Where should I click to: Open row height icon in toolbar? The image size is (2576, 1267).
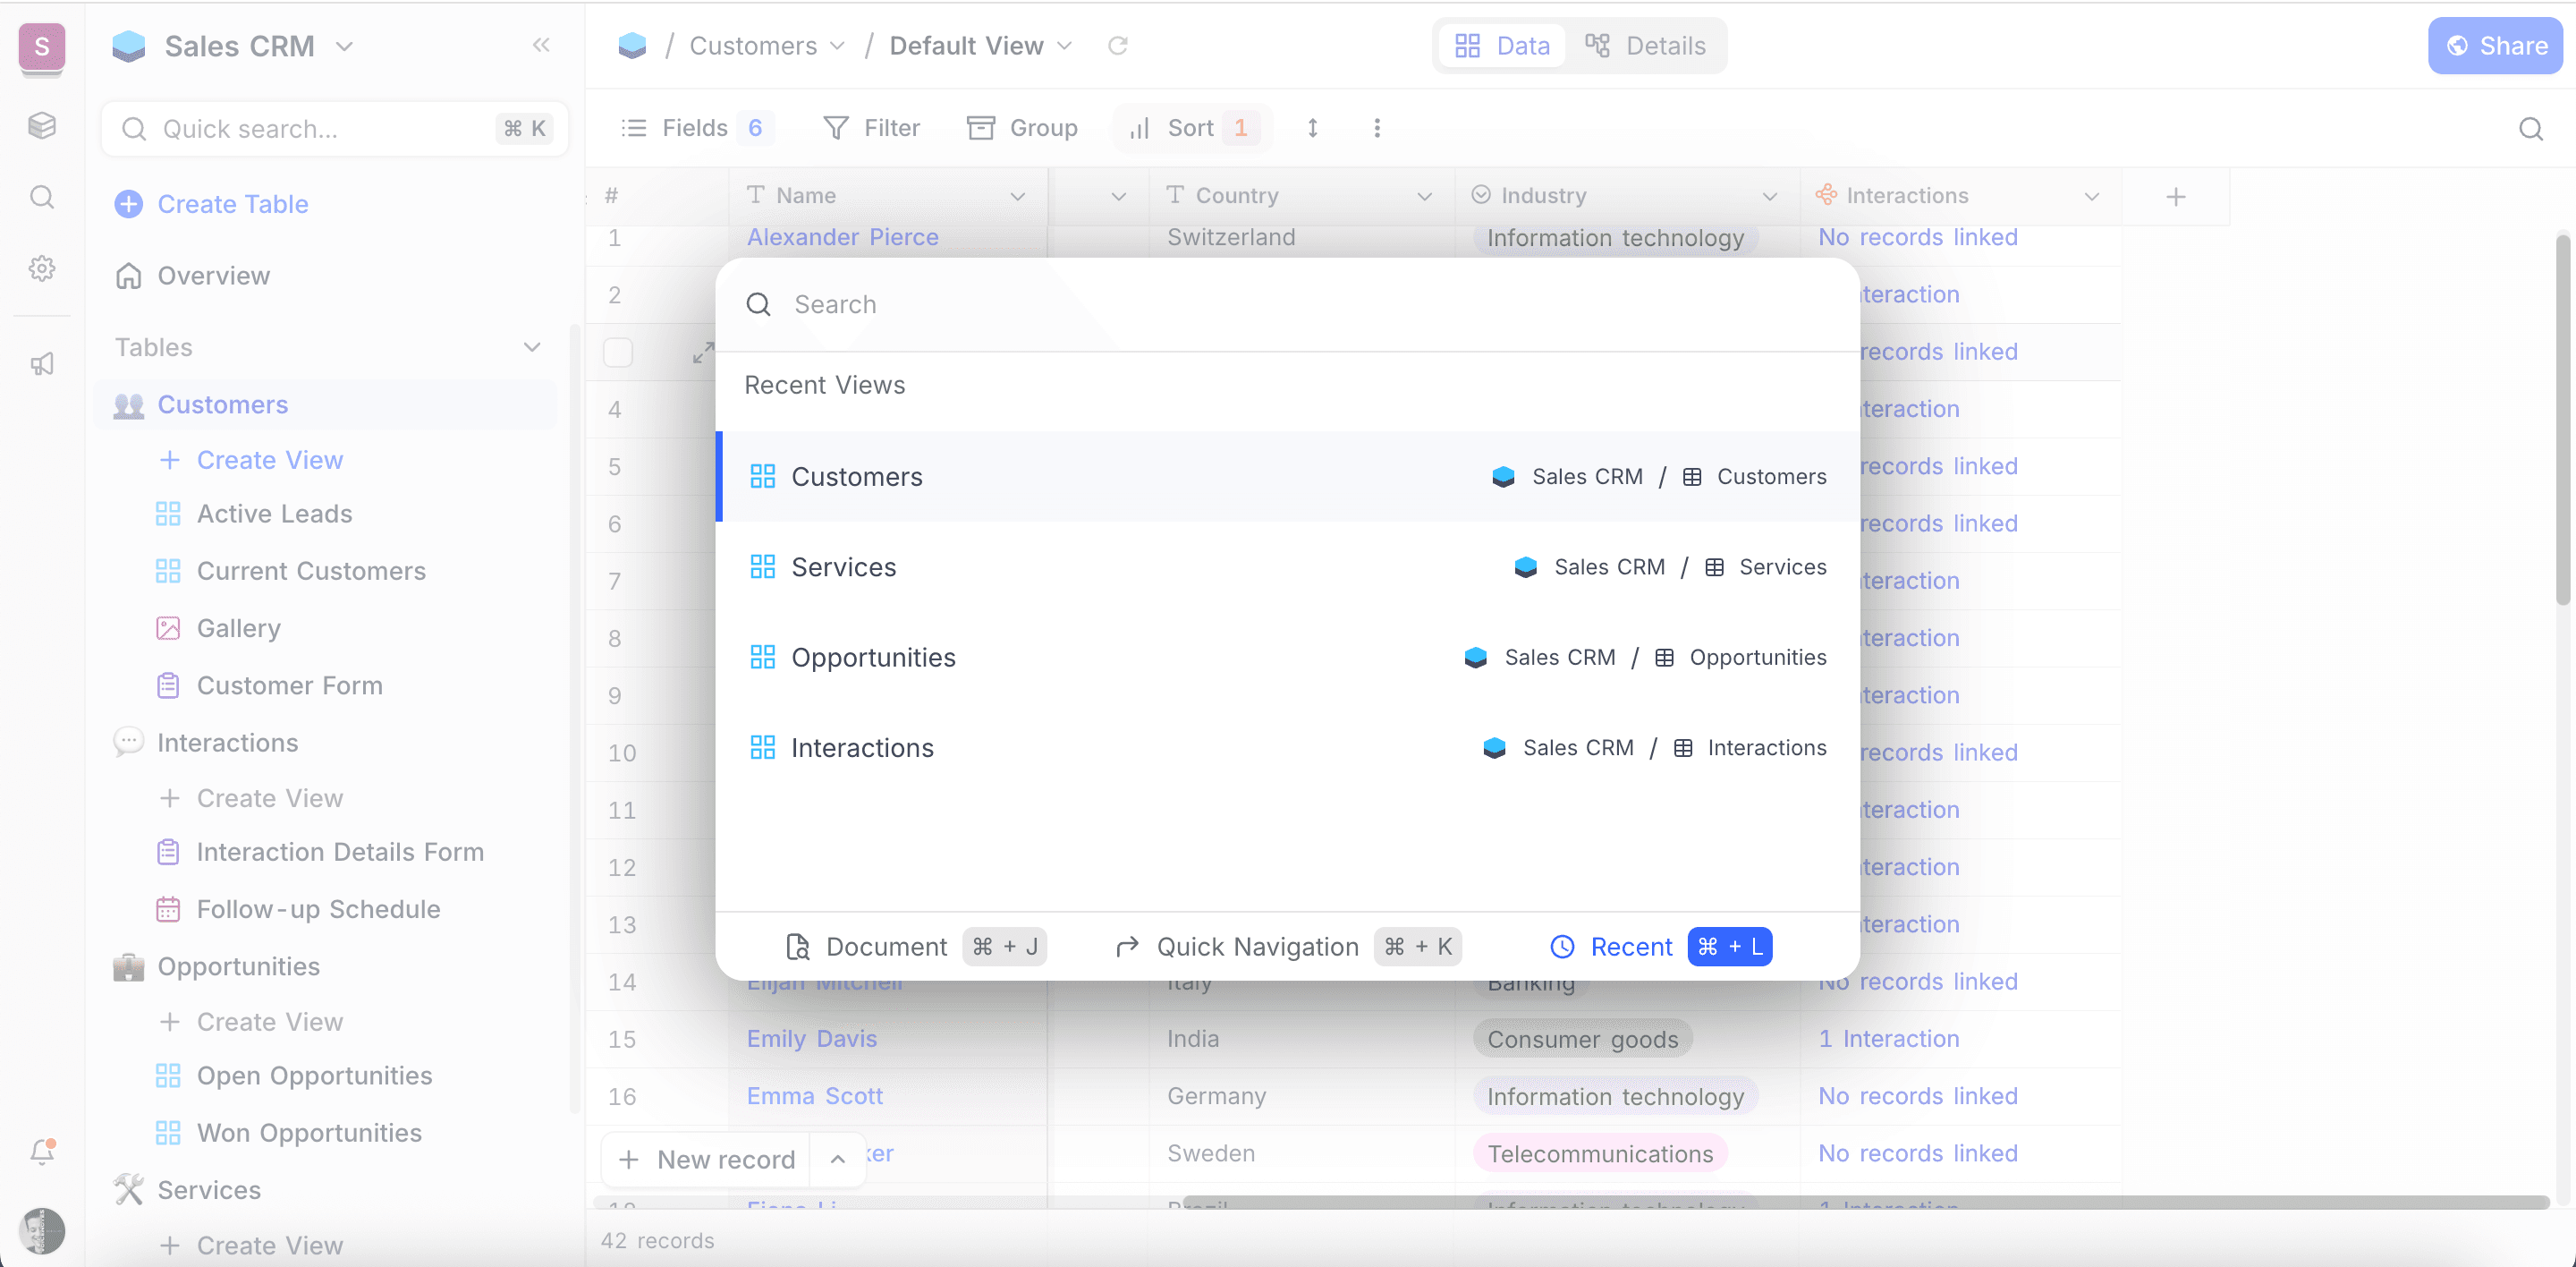[x=1312, y=128]
